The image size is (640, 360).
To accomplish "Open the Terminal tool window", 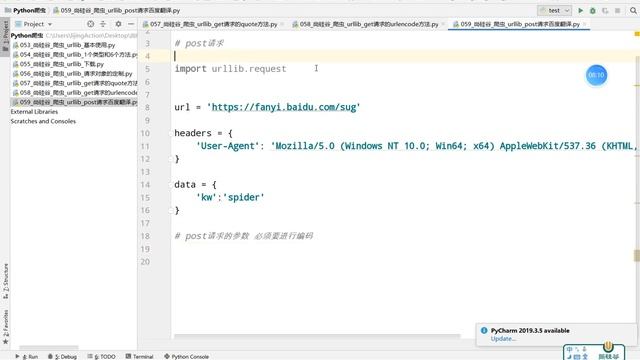I will click(x=139, y=356).
